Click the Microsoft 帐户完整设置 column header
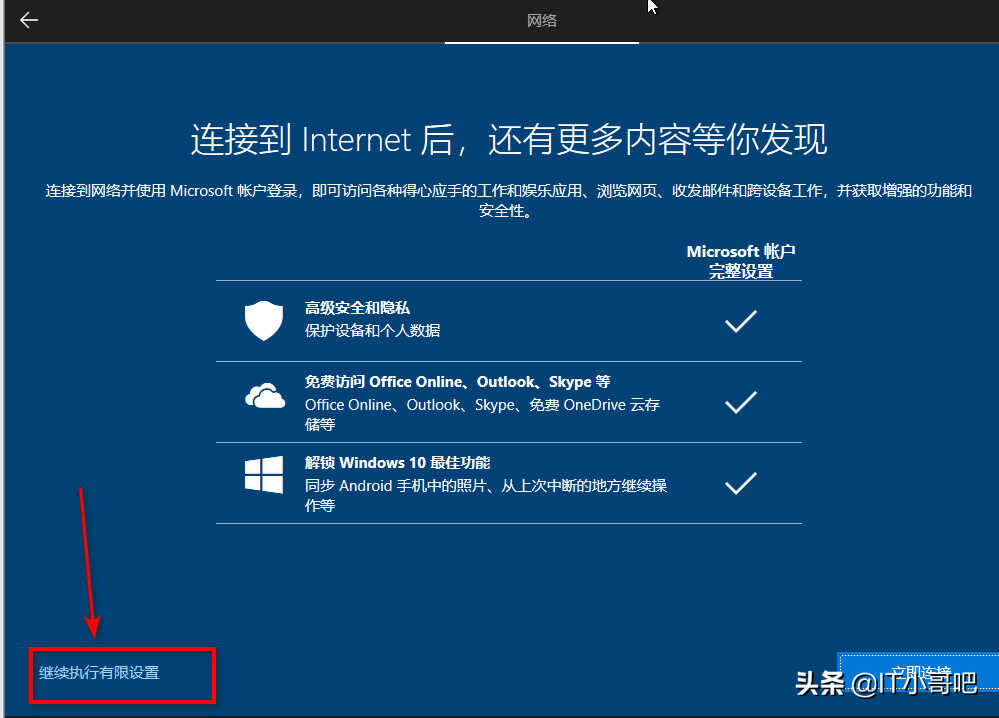999x718 pixels. pyautogui.click(x=740, y=260)
